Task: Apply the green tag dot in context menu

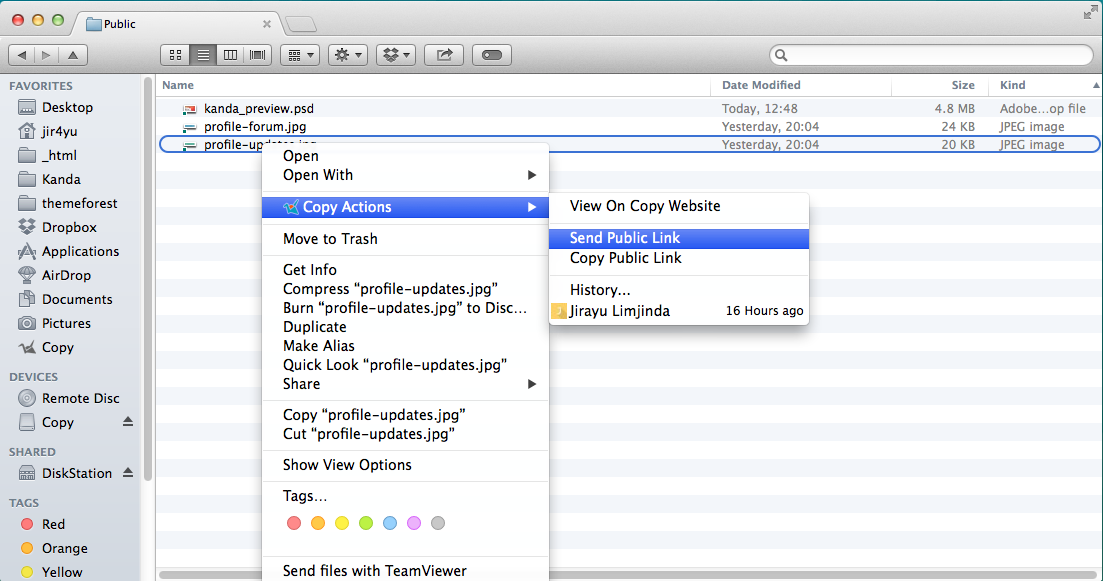Action: click(366, 523)
